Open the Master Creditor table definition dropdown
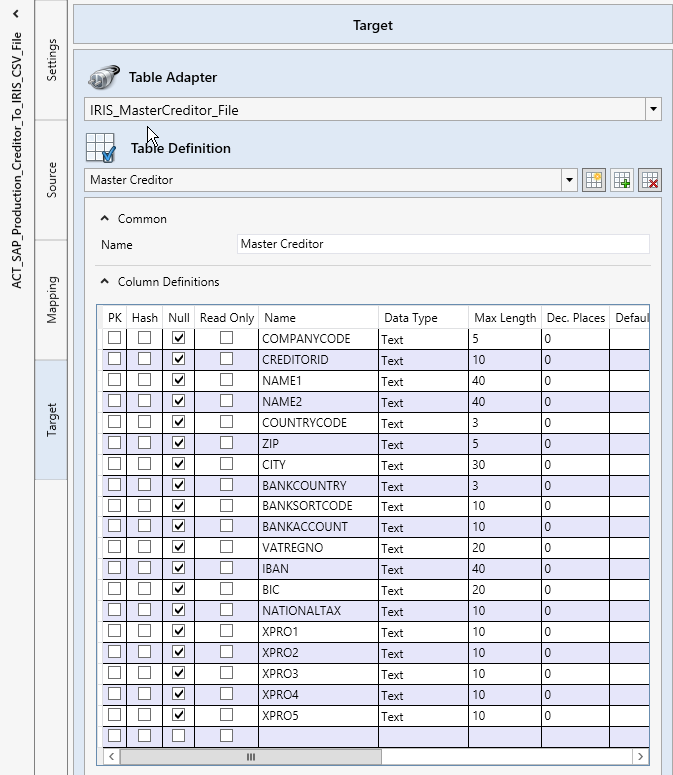 (x=570, y=180)
